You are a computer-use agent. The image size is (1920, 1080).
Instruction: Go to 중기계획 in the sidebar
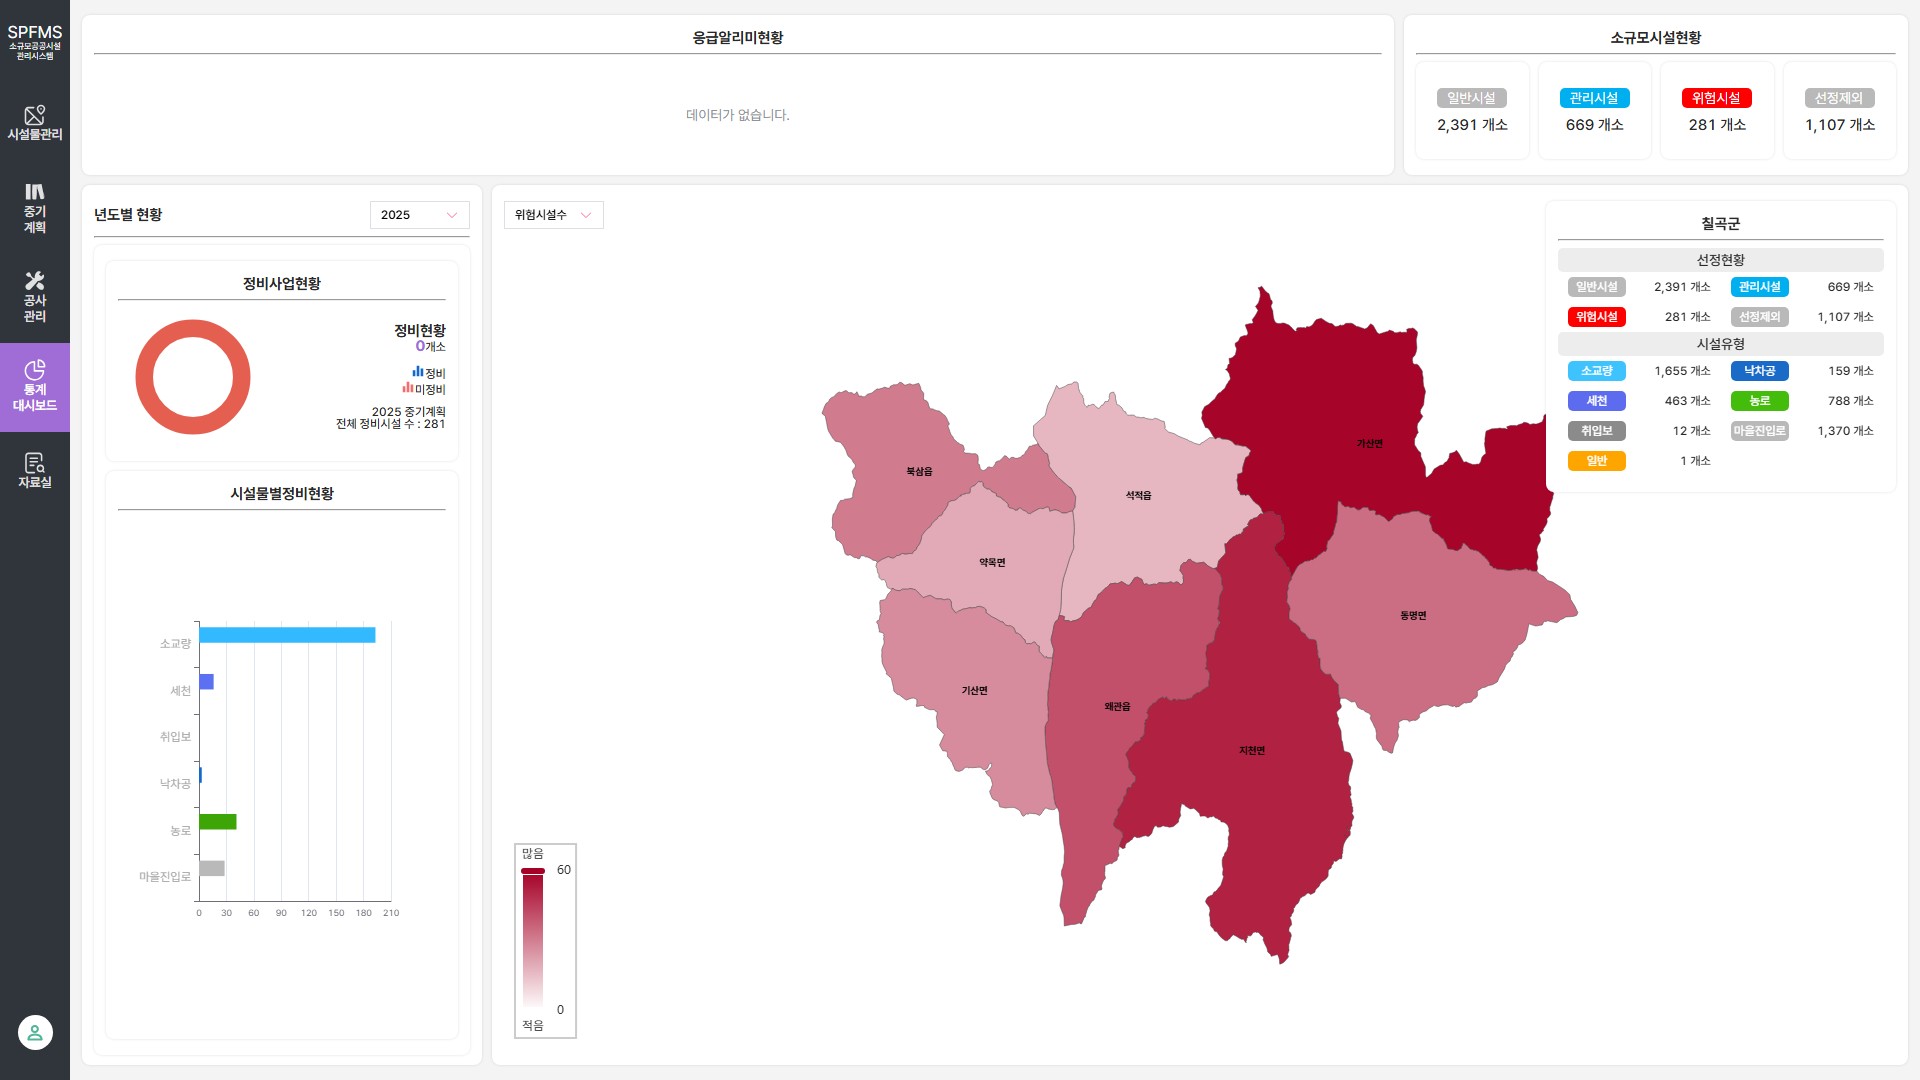pos(35,208)
